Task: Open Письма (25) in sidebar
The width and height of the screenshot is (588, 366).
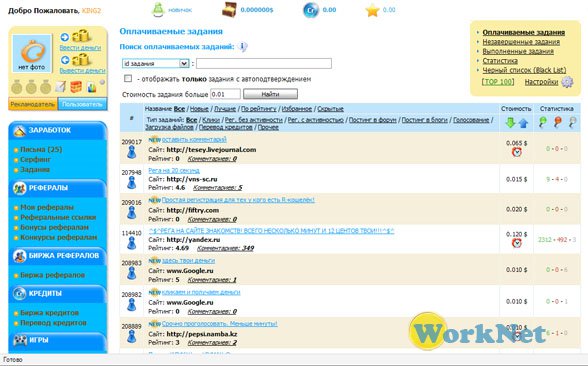Action: pos(41,149)
